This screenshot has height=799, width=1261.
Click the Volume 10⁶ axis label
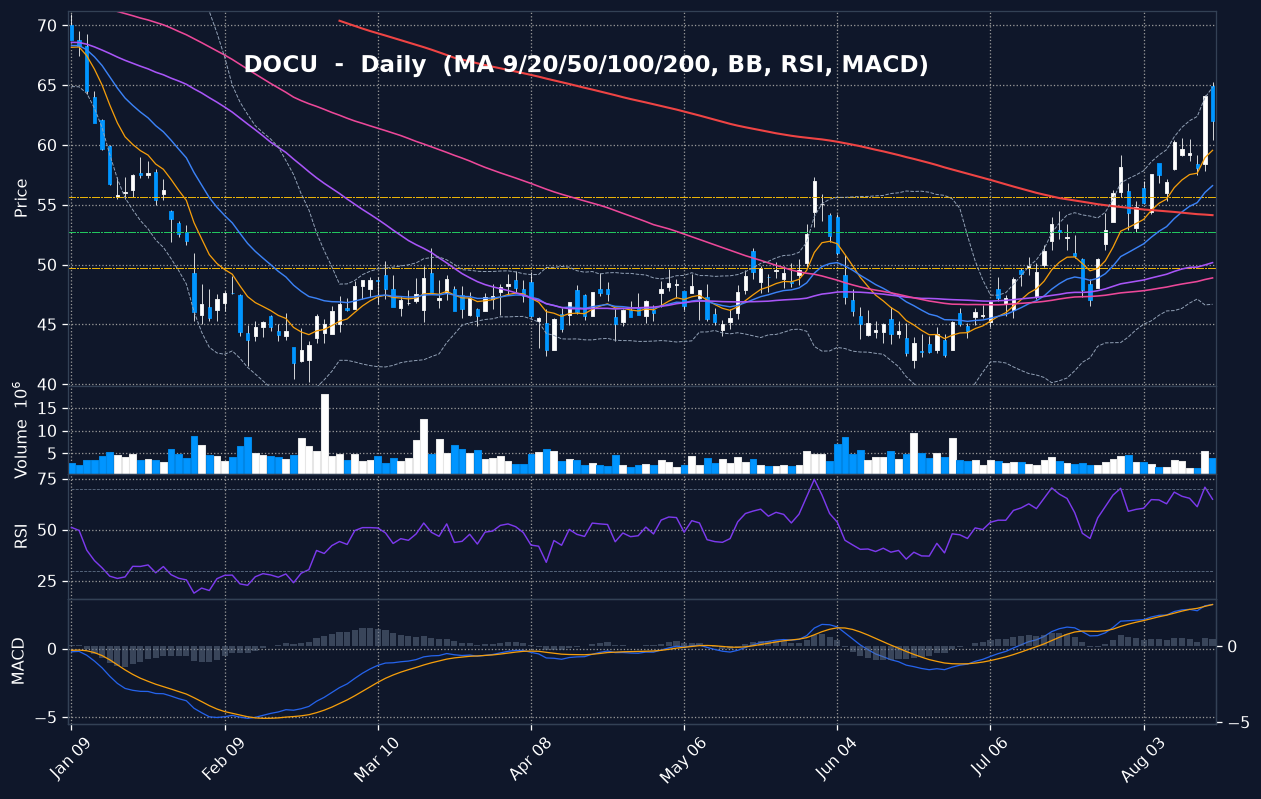point(19,430)
